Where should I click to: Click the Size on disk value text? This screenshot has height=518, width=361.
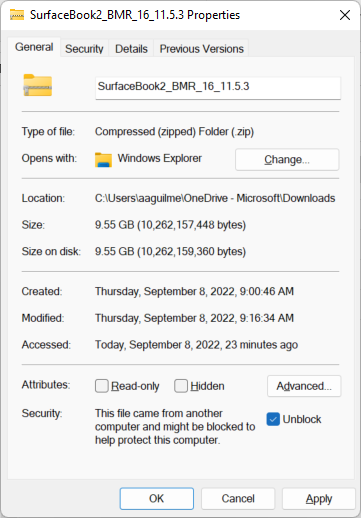(170, 251)
